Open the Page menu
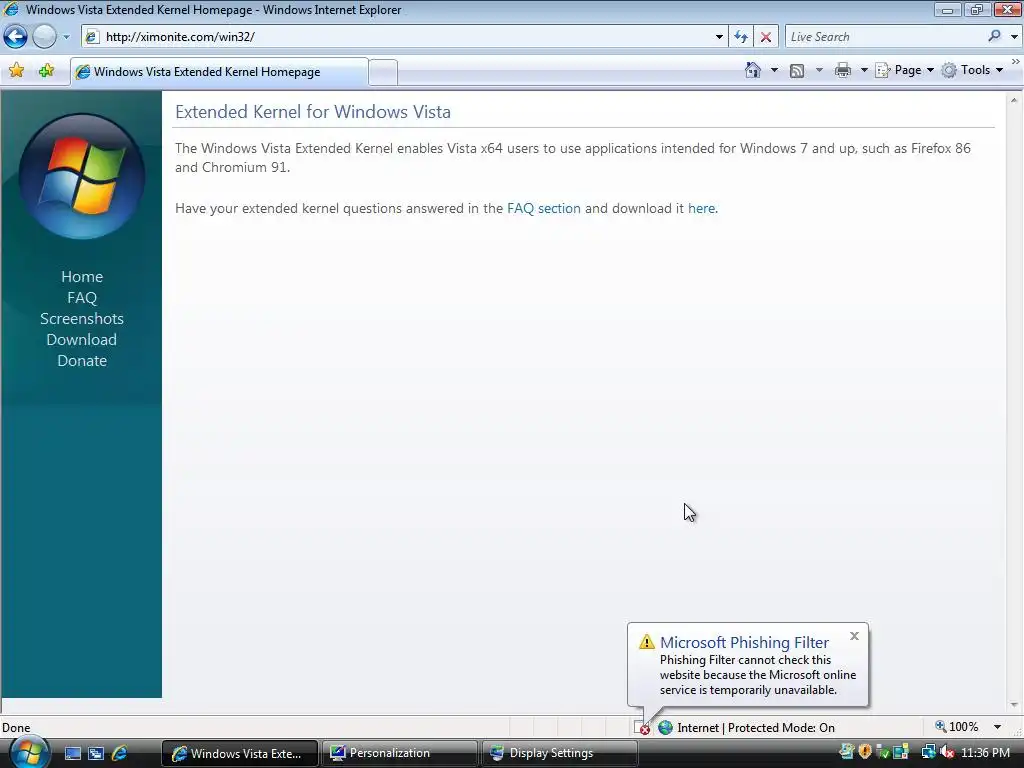This screenshot has height=768, width=1024. pos(904,70)
